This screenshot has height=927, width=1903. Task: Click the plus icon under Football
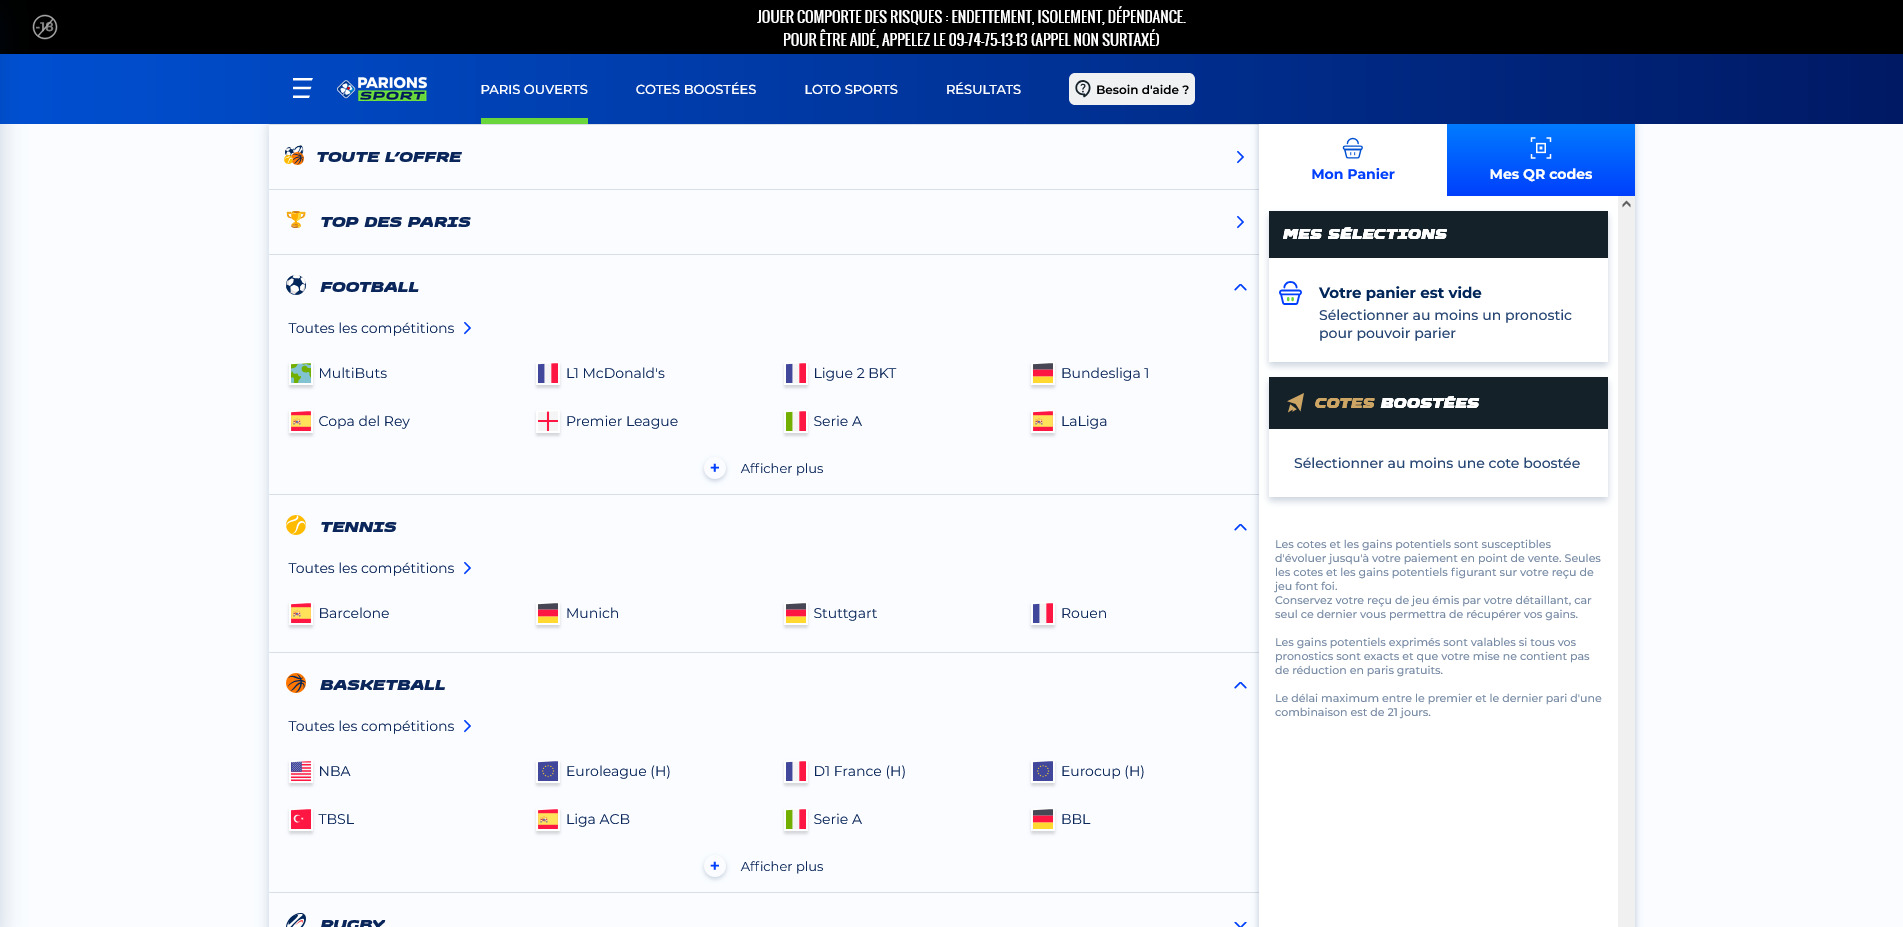point(715,468)
